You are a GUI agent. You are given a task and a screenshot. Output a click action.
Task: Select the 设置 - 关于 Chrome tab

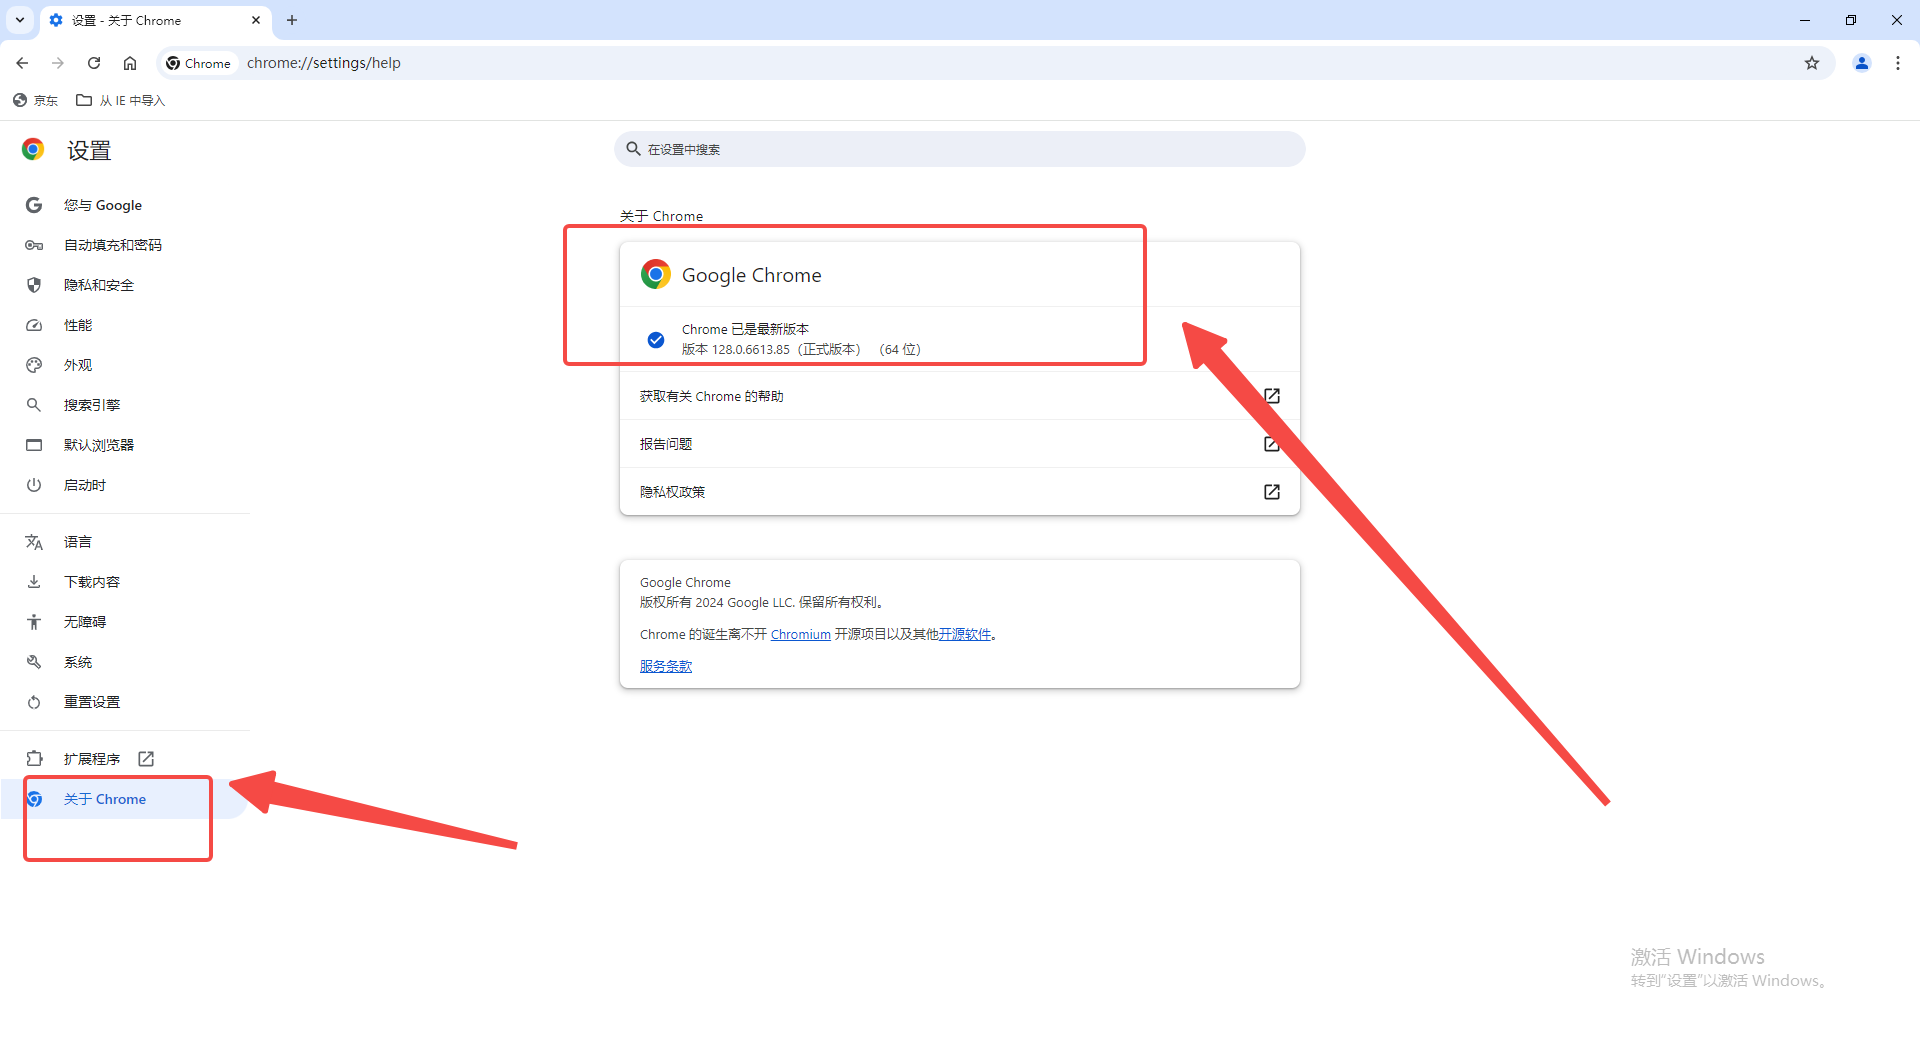point(155,21)
